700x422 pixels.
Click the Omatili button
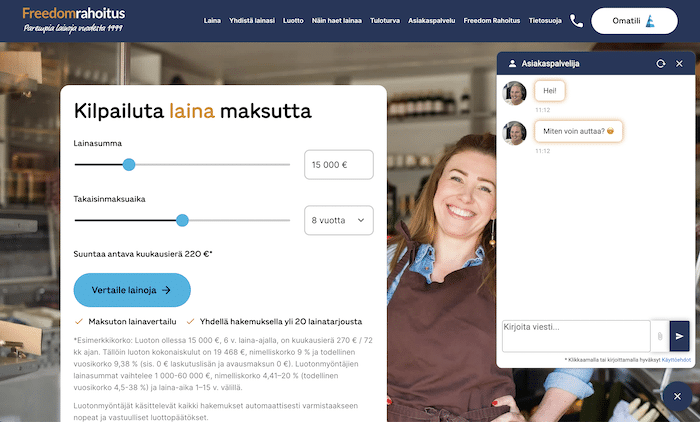click(634, 21)
